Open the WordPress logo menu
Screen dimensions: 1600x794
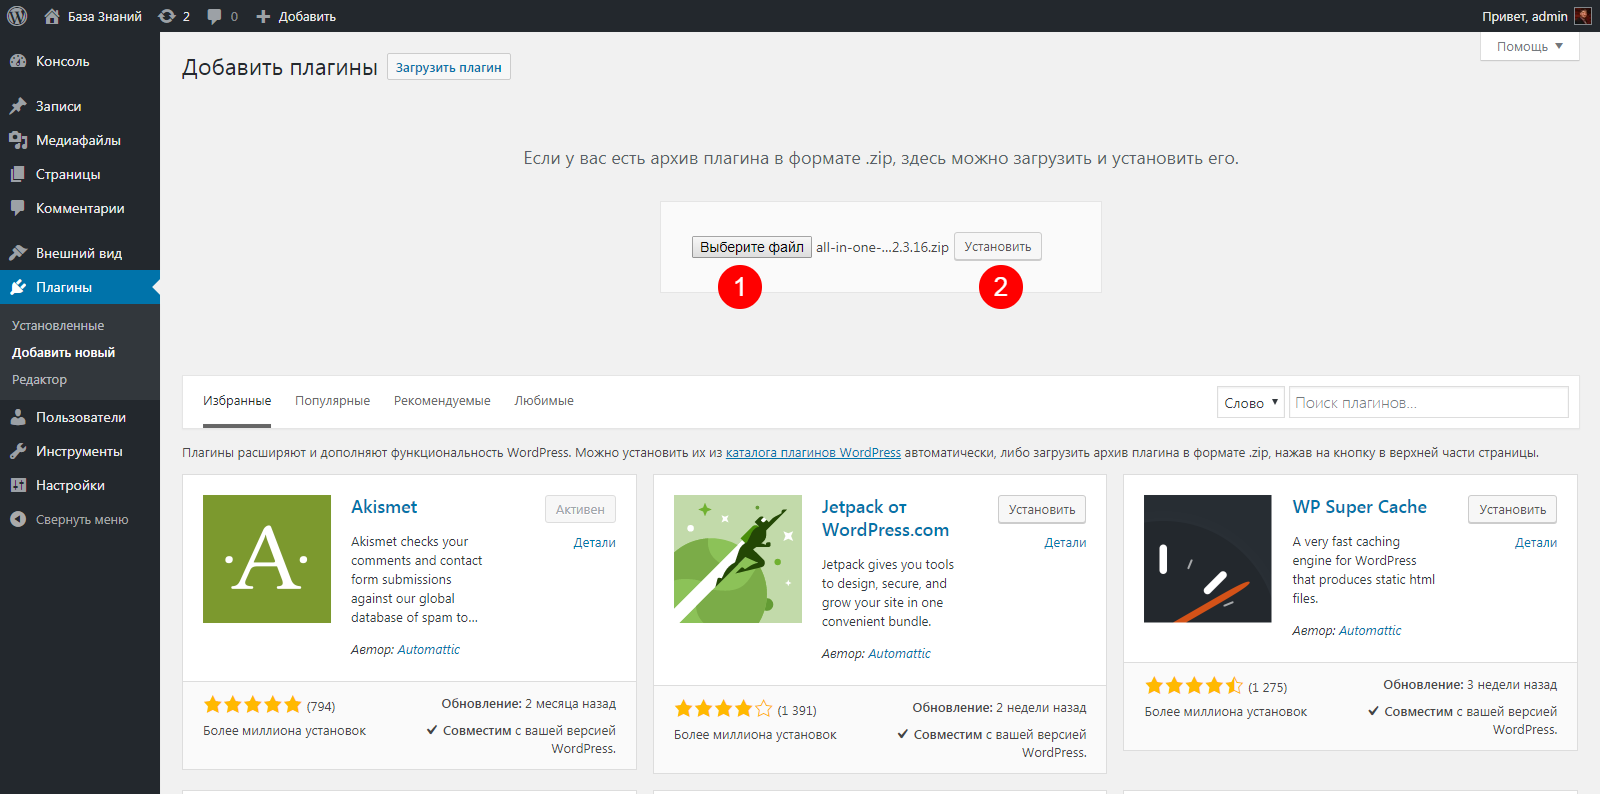point(17,16)
